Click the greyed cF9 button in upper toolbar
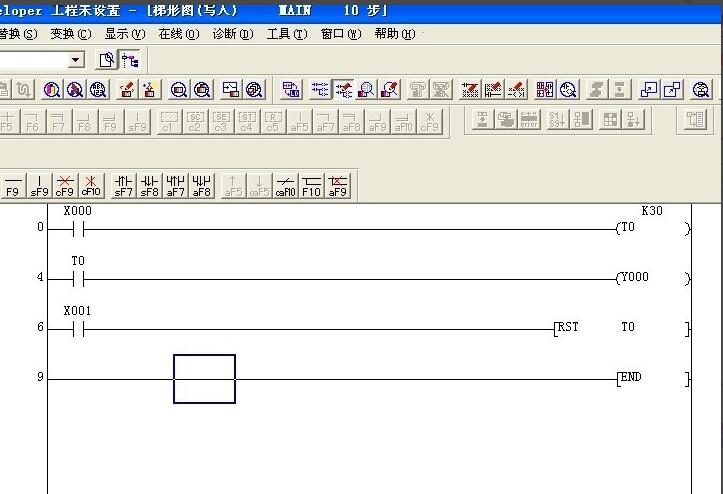 click(x=429, y=122)
